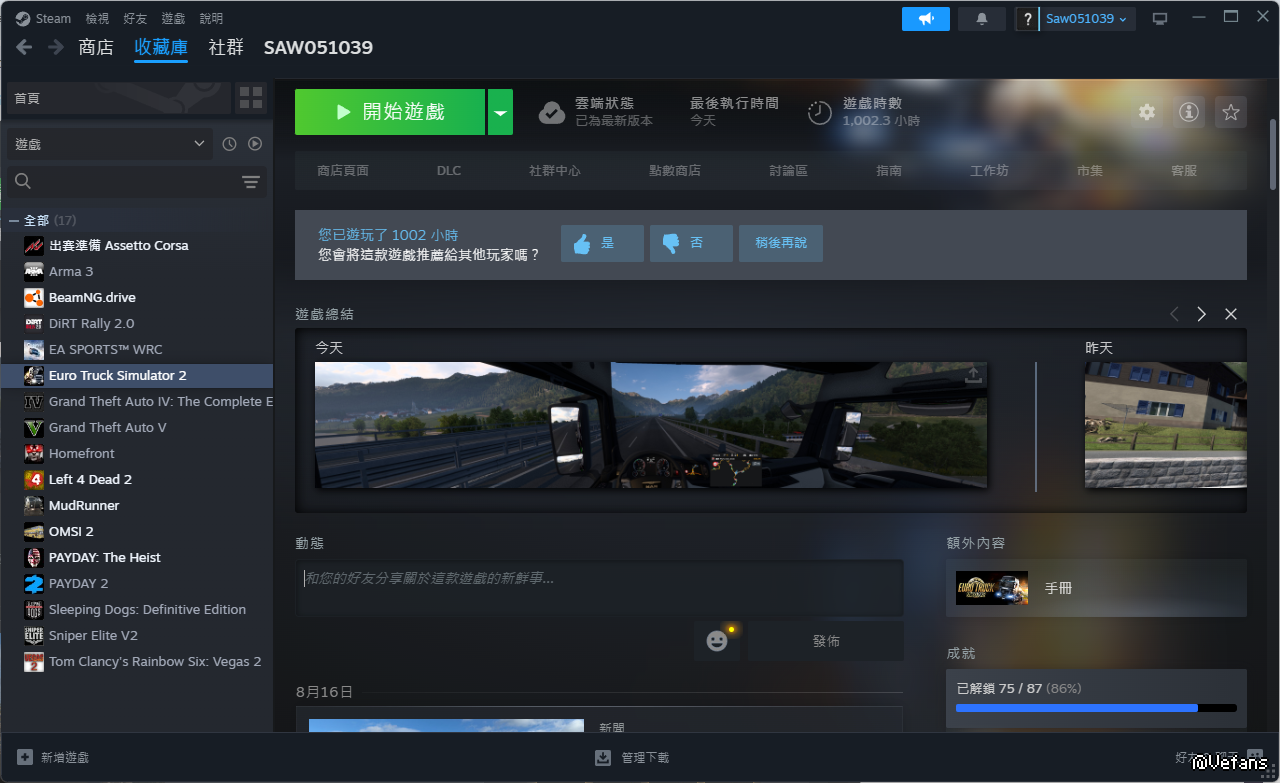
Task: Go to the 社群 tab
Action: coord(226,47)
